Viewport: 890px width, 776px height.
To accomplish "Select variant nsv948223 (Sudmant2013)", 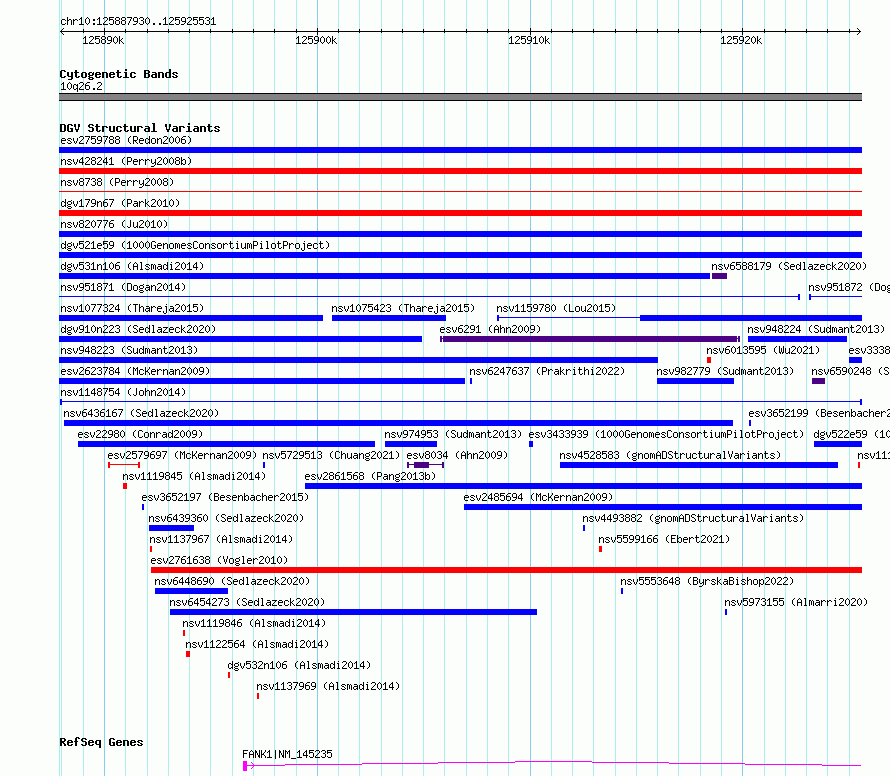I will point(129,350).
